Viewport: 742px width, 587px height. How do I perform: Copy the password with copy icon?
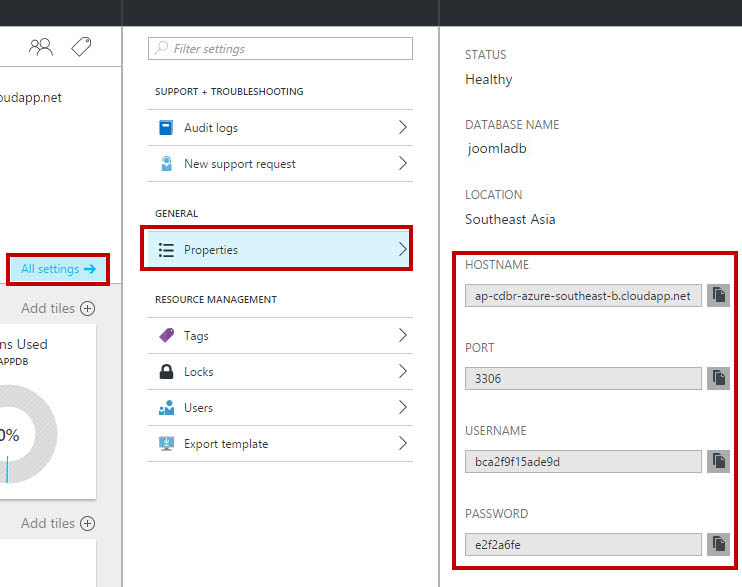pos(718,544)
